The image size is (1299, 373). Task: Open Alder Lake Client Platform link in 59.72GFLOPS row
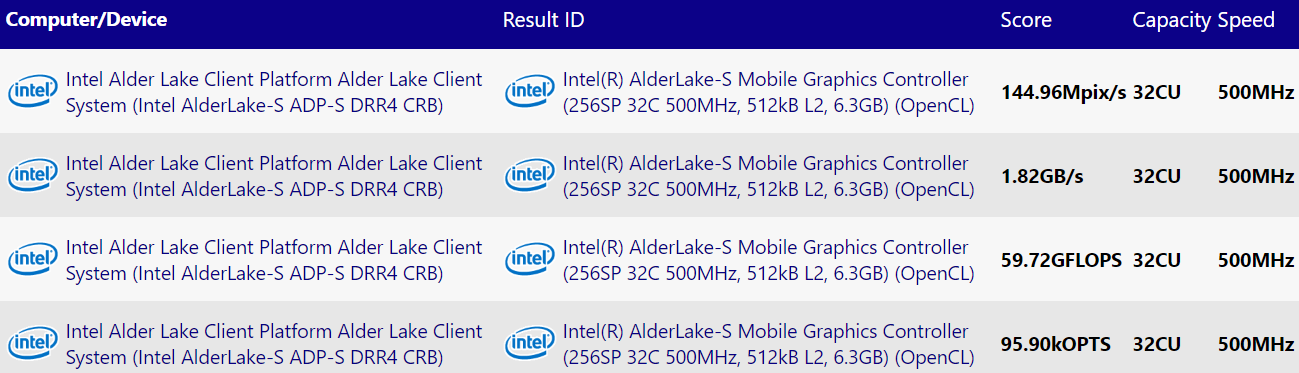pyautogui.click(x=274, y=260)
